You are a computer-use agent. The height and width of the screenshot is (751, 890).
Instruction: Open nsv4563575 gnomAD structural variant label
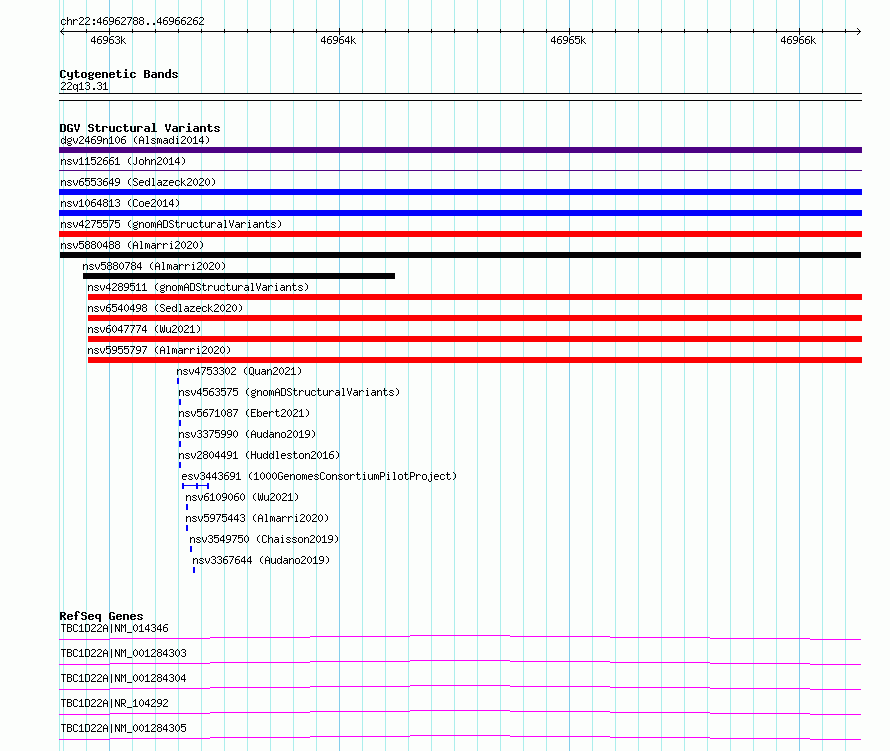click(x=289, y=392)
